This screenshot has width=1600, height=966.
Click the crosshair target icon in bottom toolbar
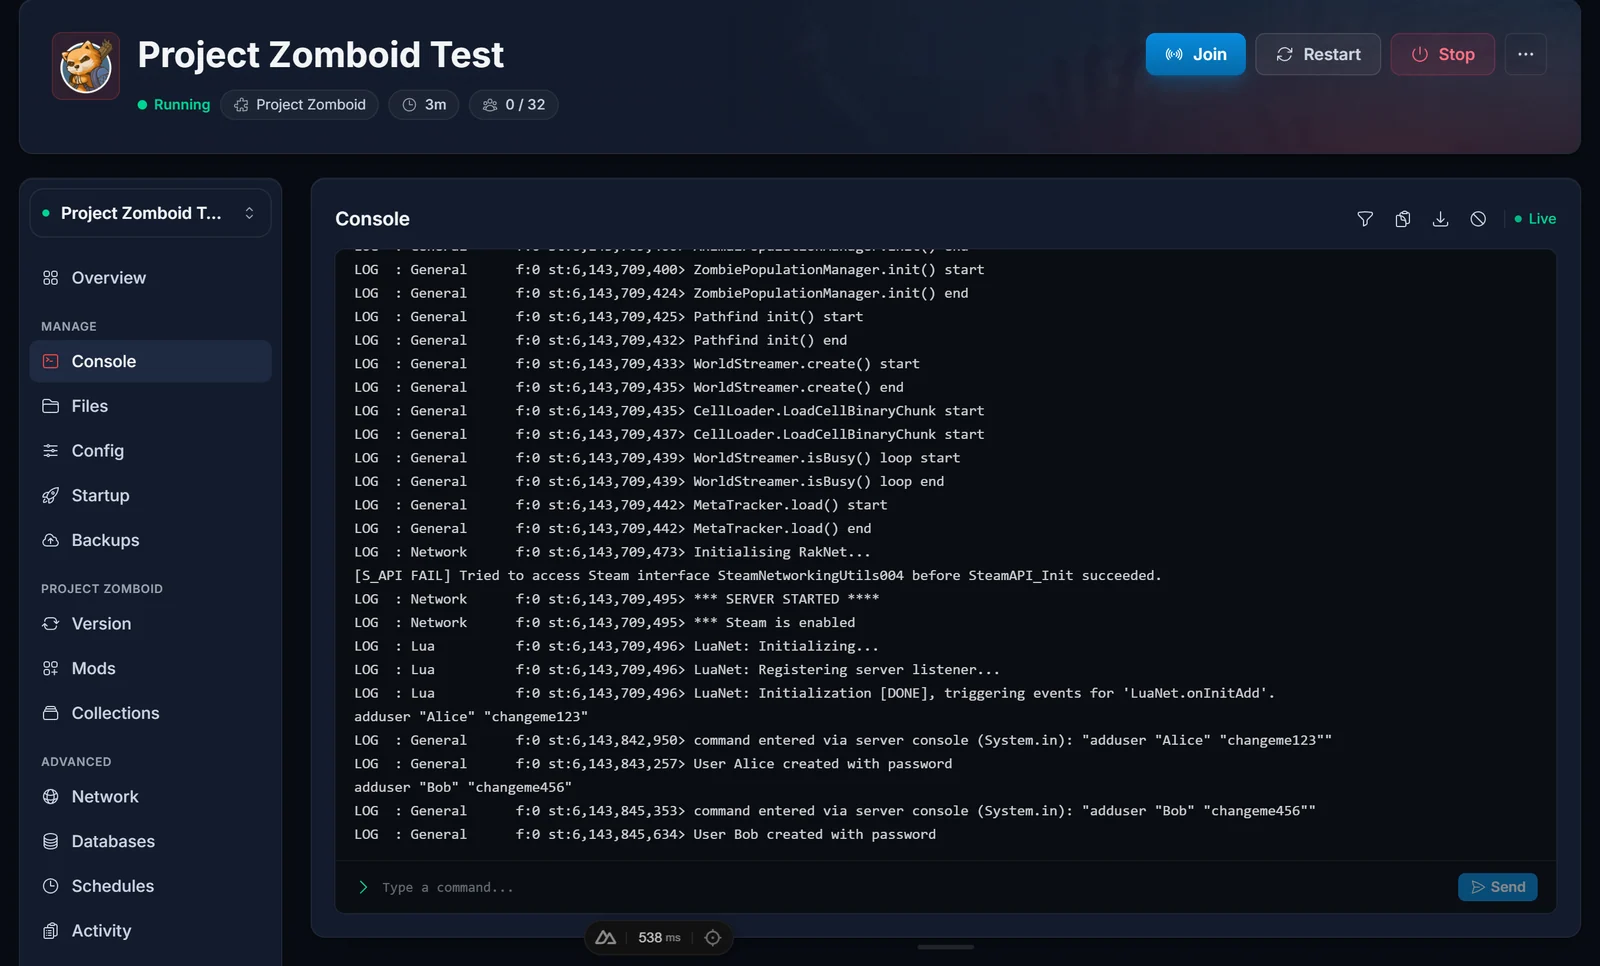pyautogui.click(x=713, y=938)
